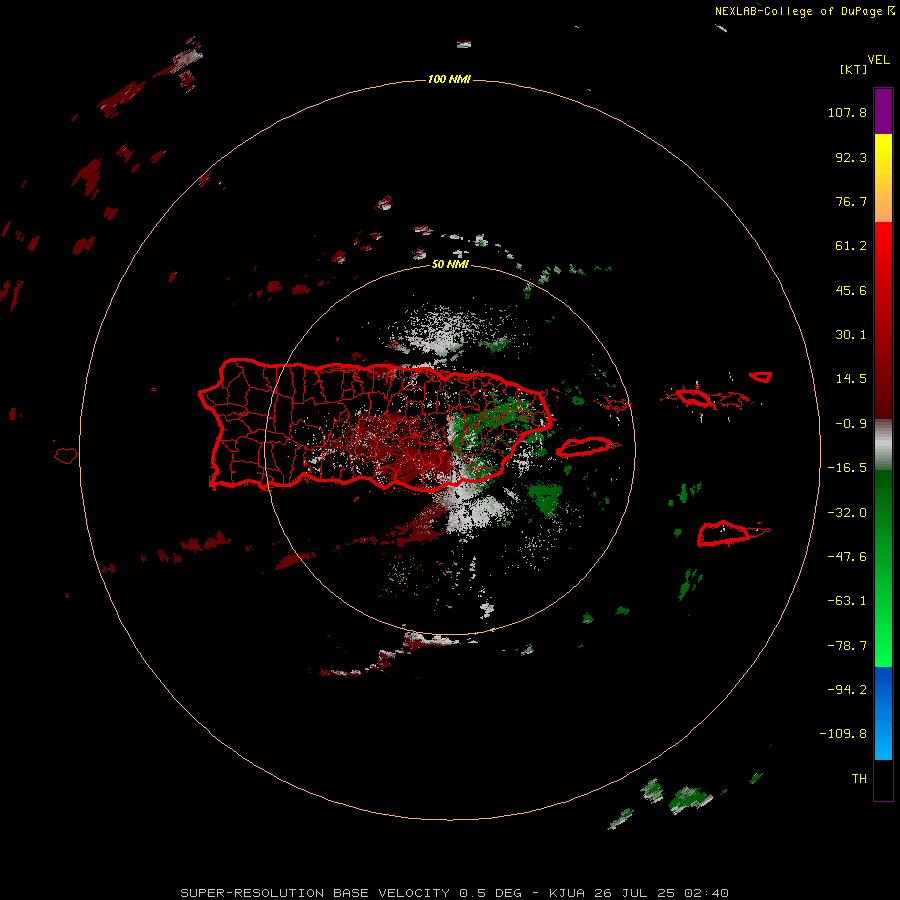Click the -109.8 velocity scale value
This screenshot has width=900, height=900.
(843, 734)
